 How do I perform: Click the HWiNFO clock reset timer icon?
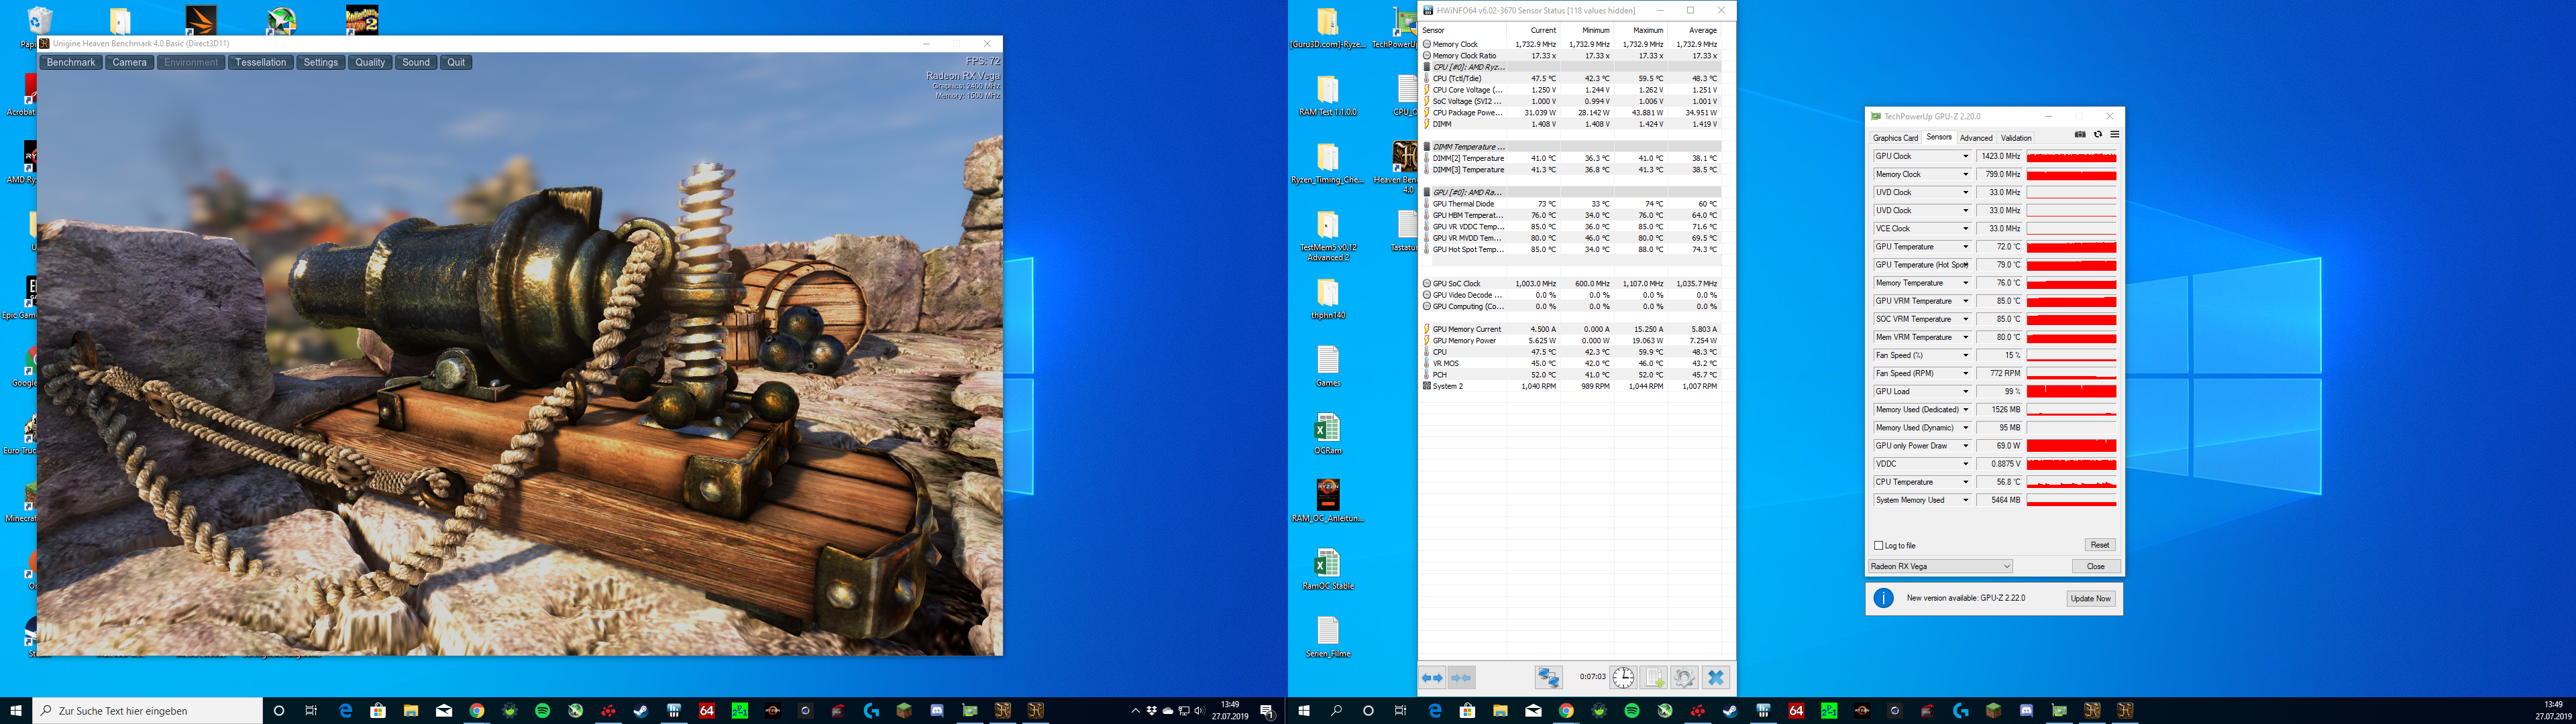pos(1623,678)
